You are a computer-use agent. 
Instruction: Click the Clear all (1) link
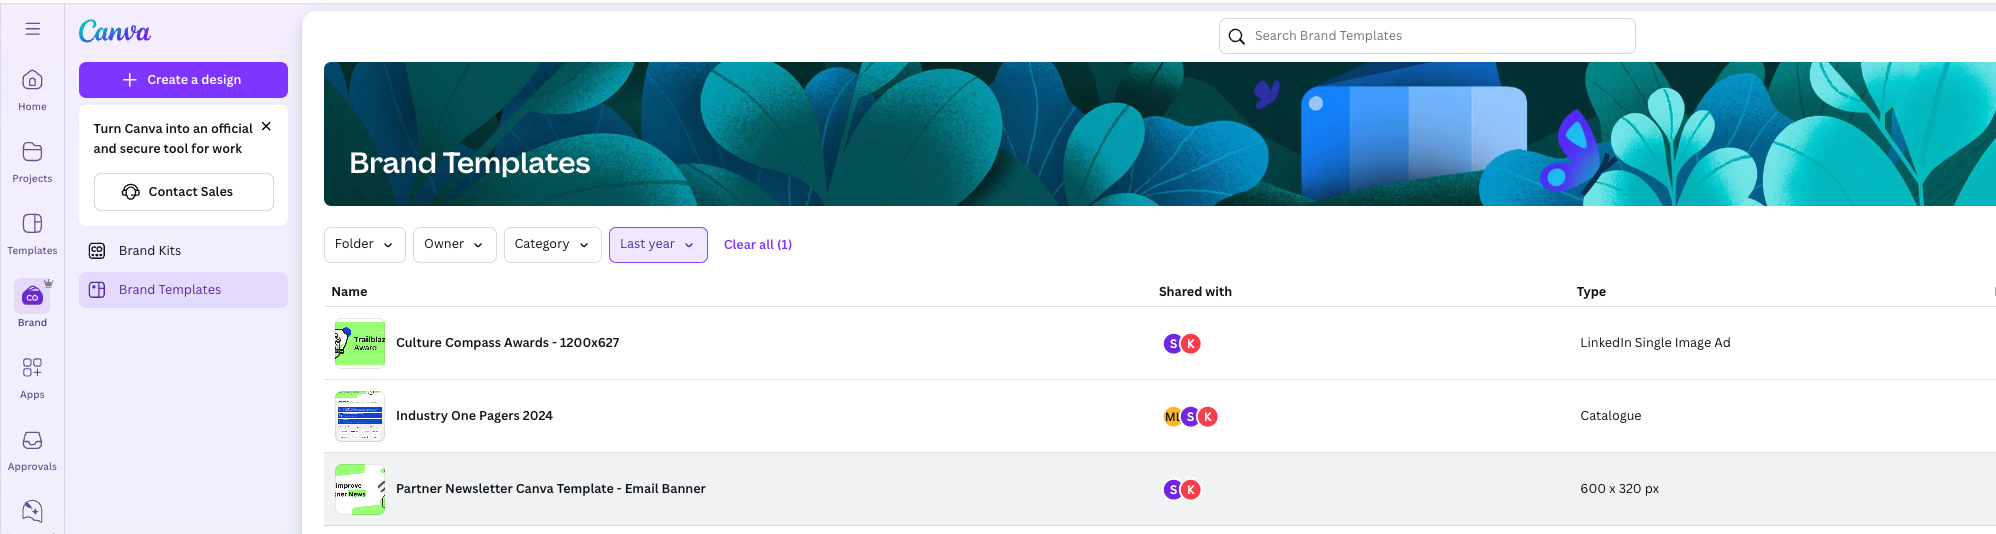(x=757, y=245)
